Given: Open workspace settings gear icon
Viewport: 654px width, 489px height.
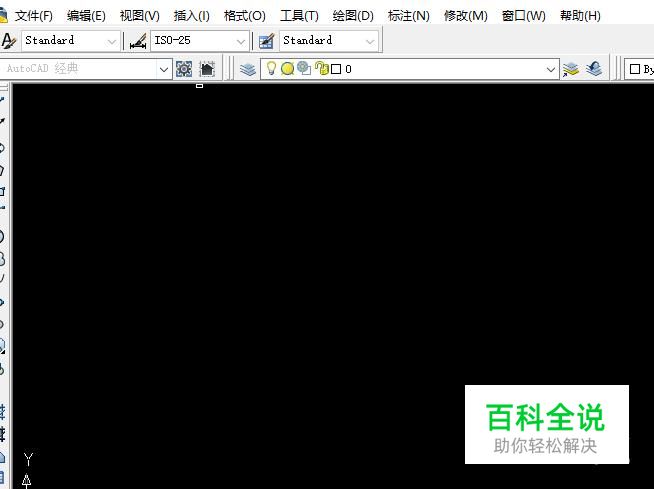Looking at the screenshot, I should click(x=184, y=69).
